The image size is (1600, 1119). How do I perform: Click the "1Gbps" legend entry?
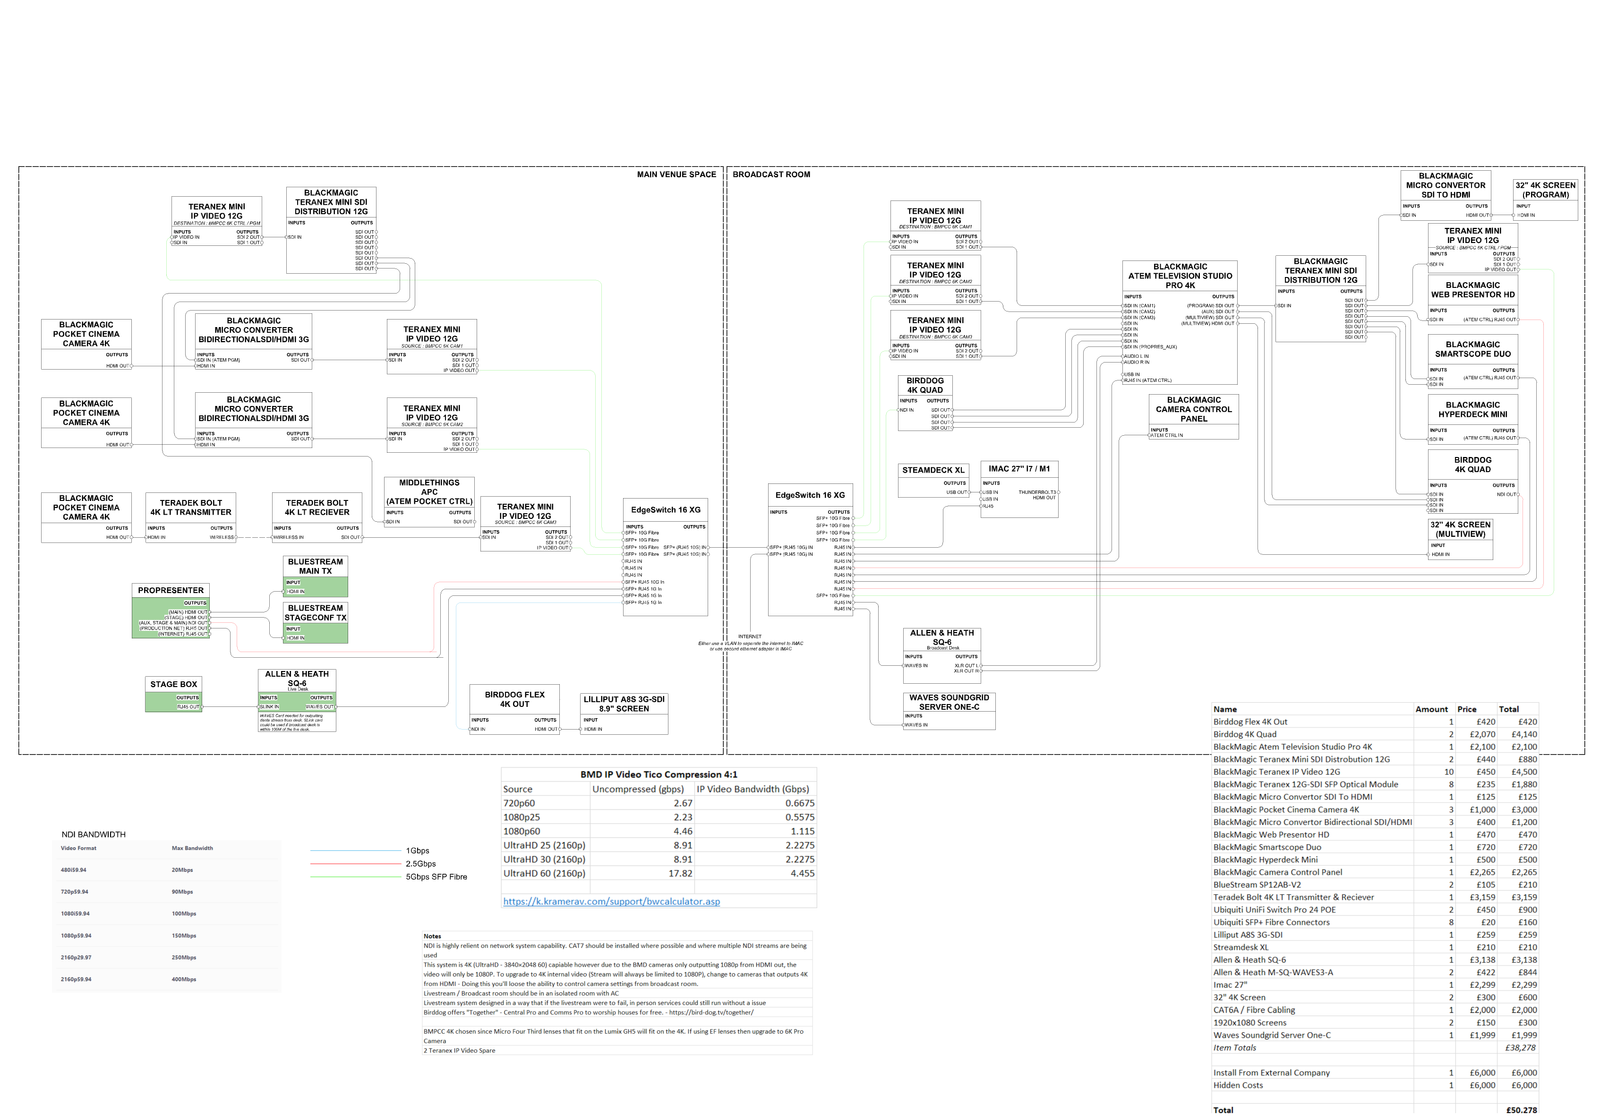[x=417, y=851]
